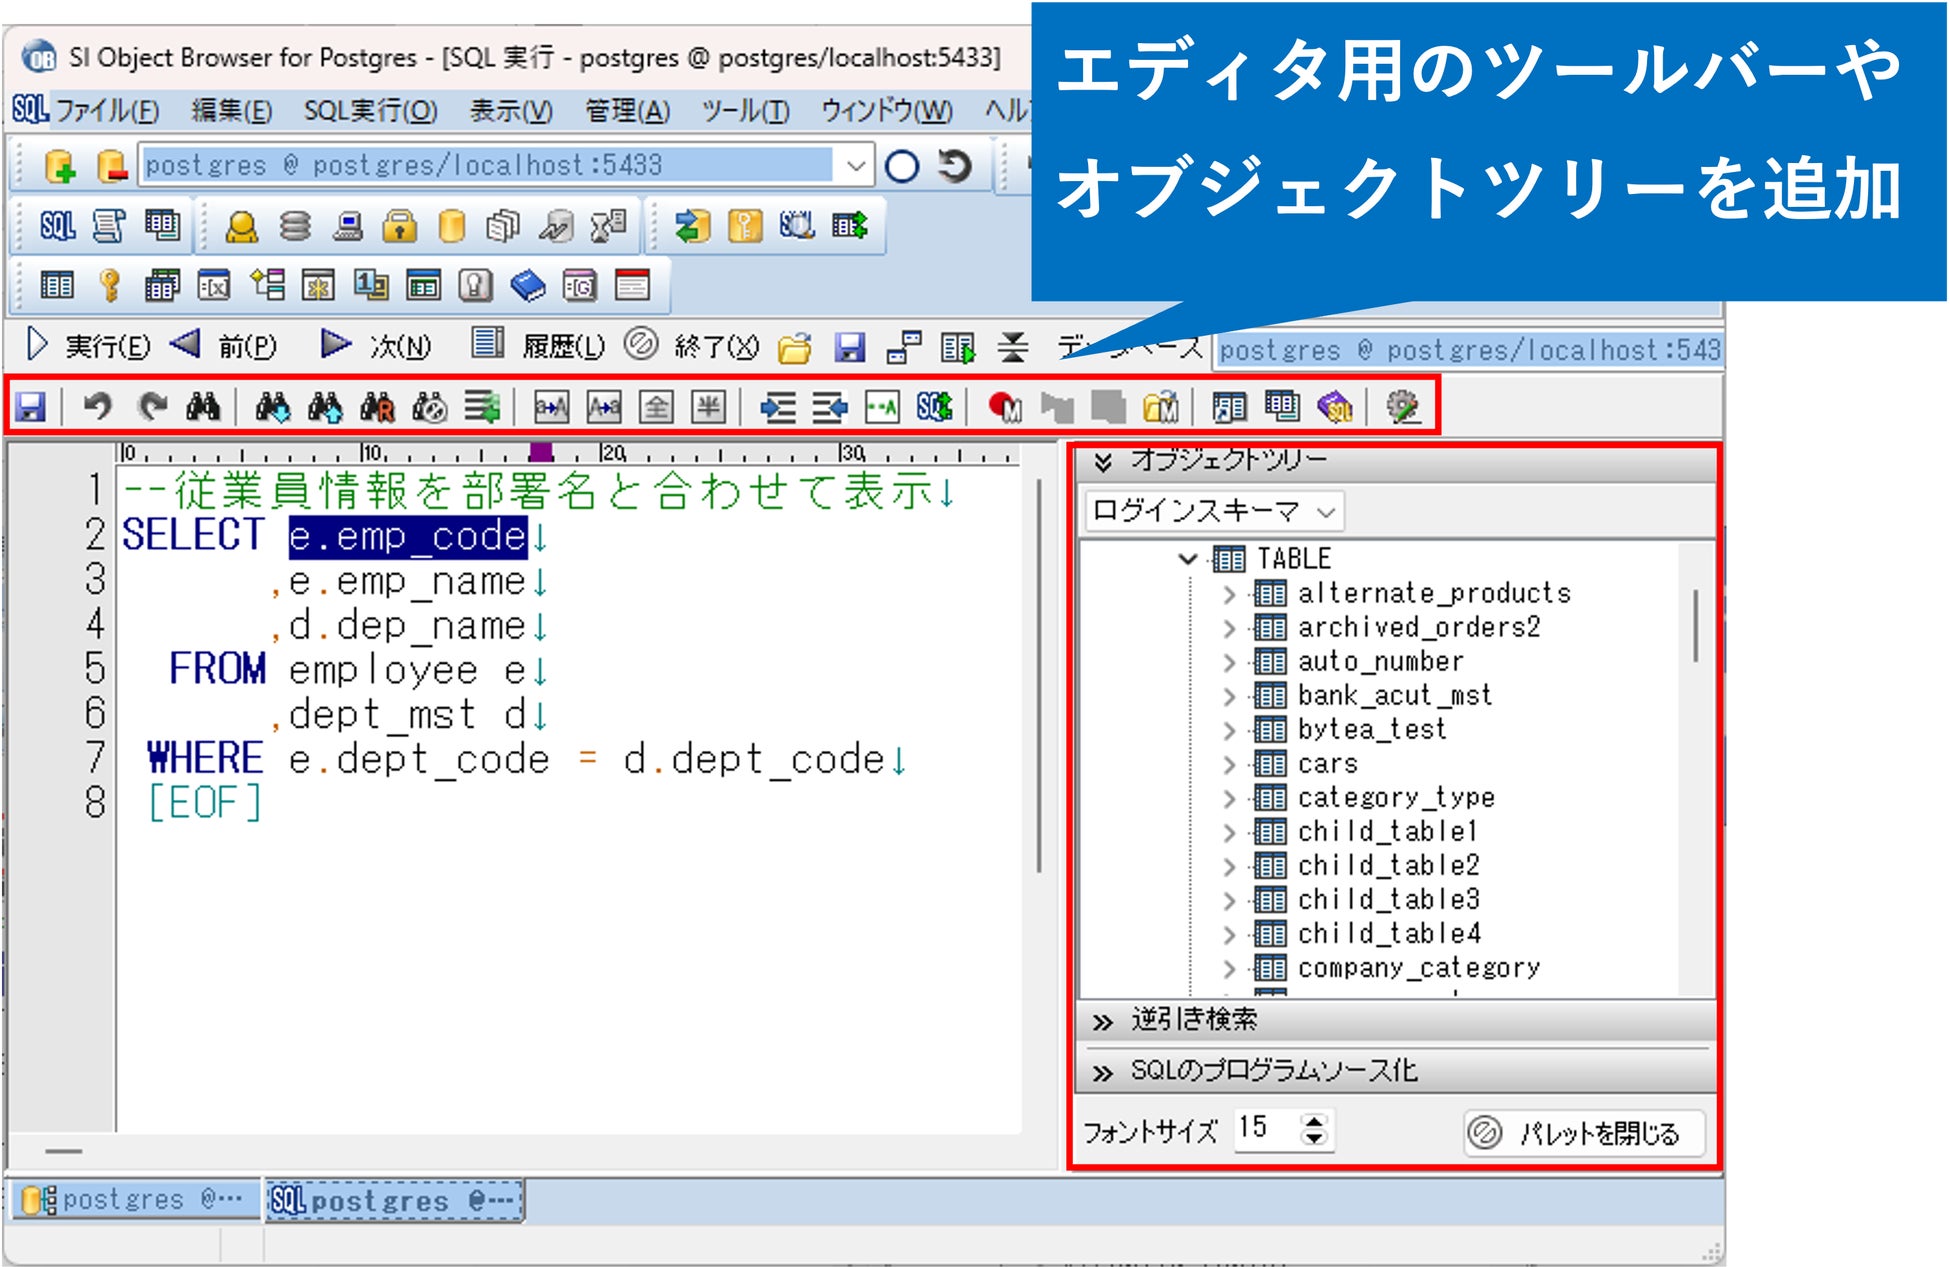Click the increase indent icon

777,407
